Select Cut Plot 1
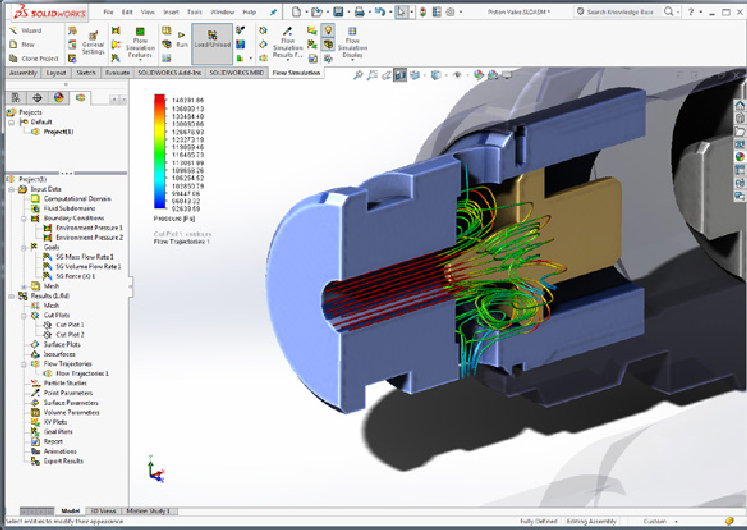Image resolution: width=747 pixels, height=530 pixels. (x=70, y=325)
